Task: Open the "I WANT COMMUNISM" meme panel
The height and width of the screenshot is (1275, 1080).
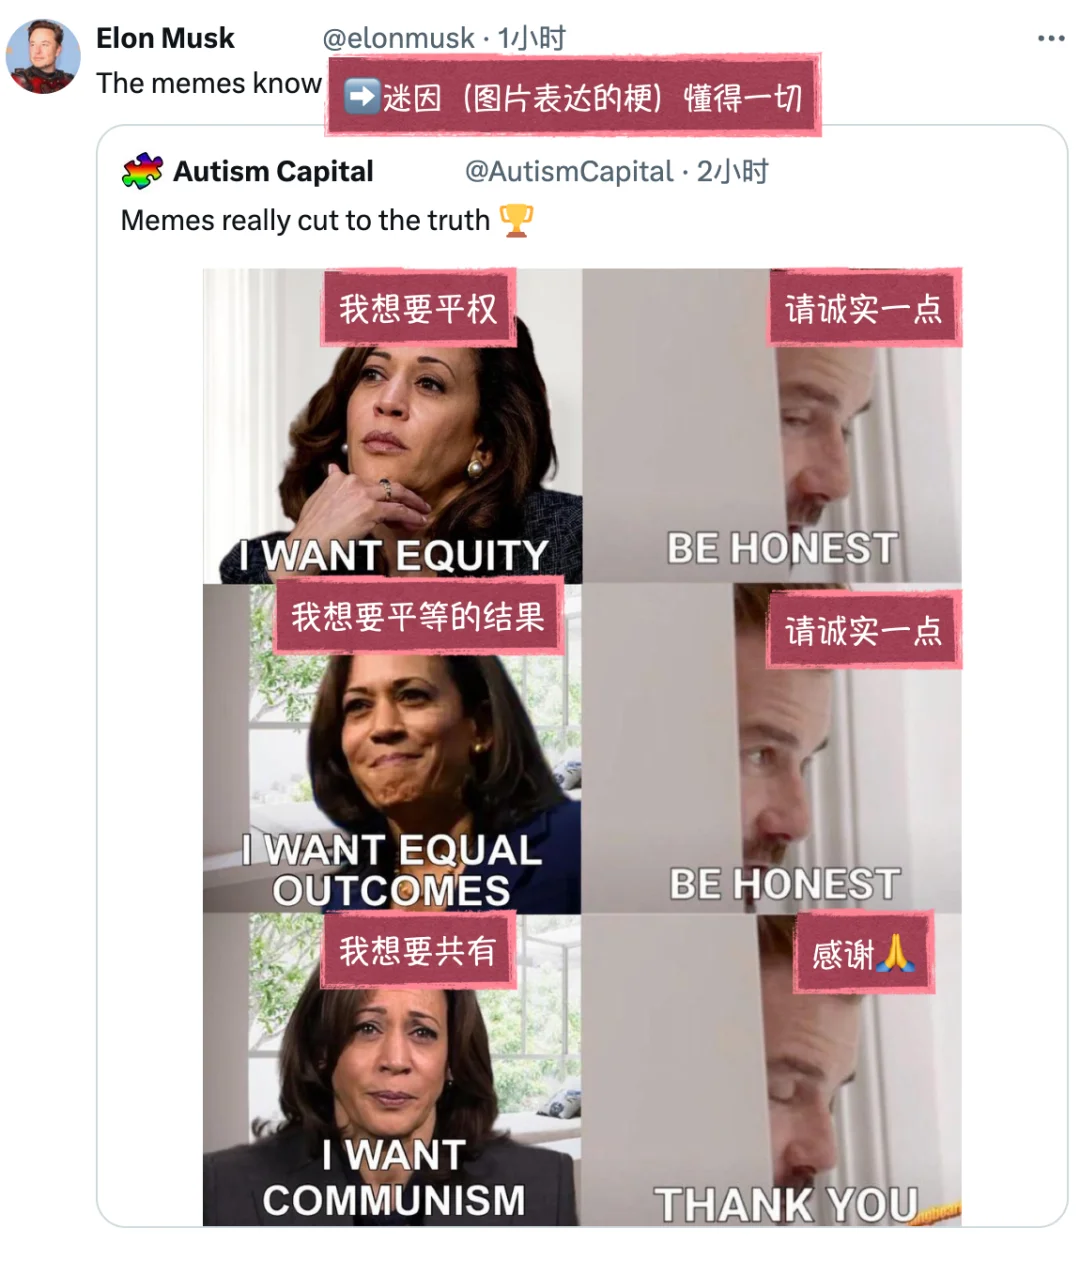Action: click(x=392, y=1069)
